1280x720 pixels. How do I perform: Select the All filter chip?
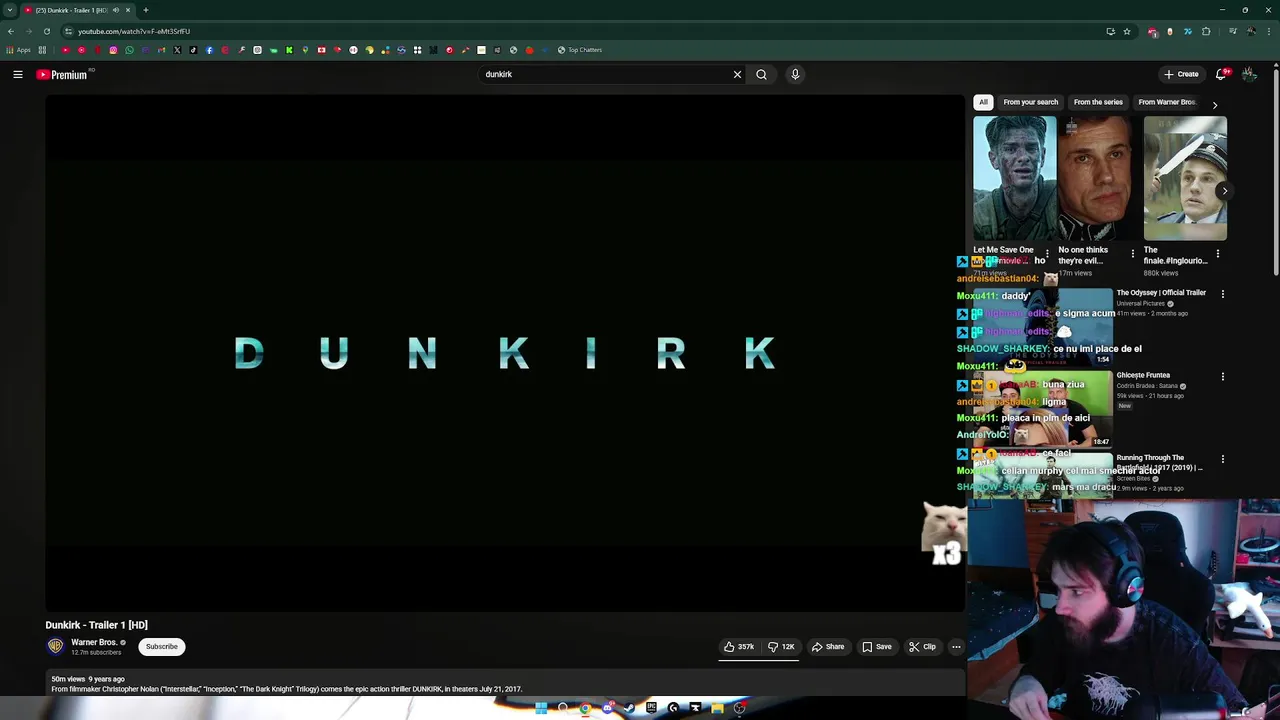tap(983, 102)
